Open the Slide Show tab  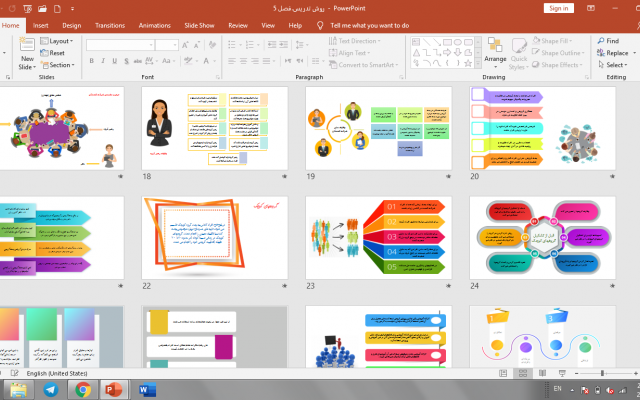(x=199, y=25)
